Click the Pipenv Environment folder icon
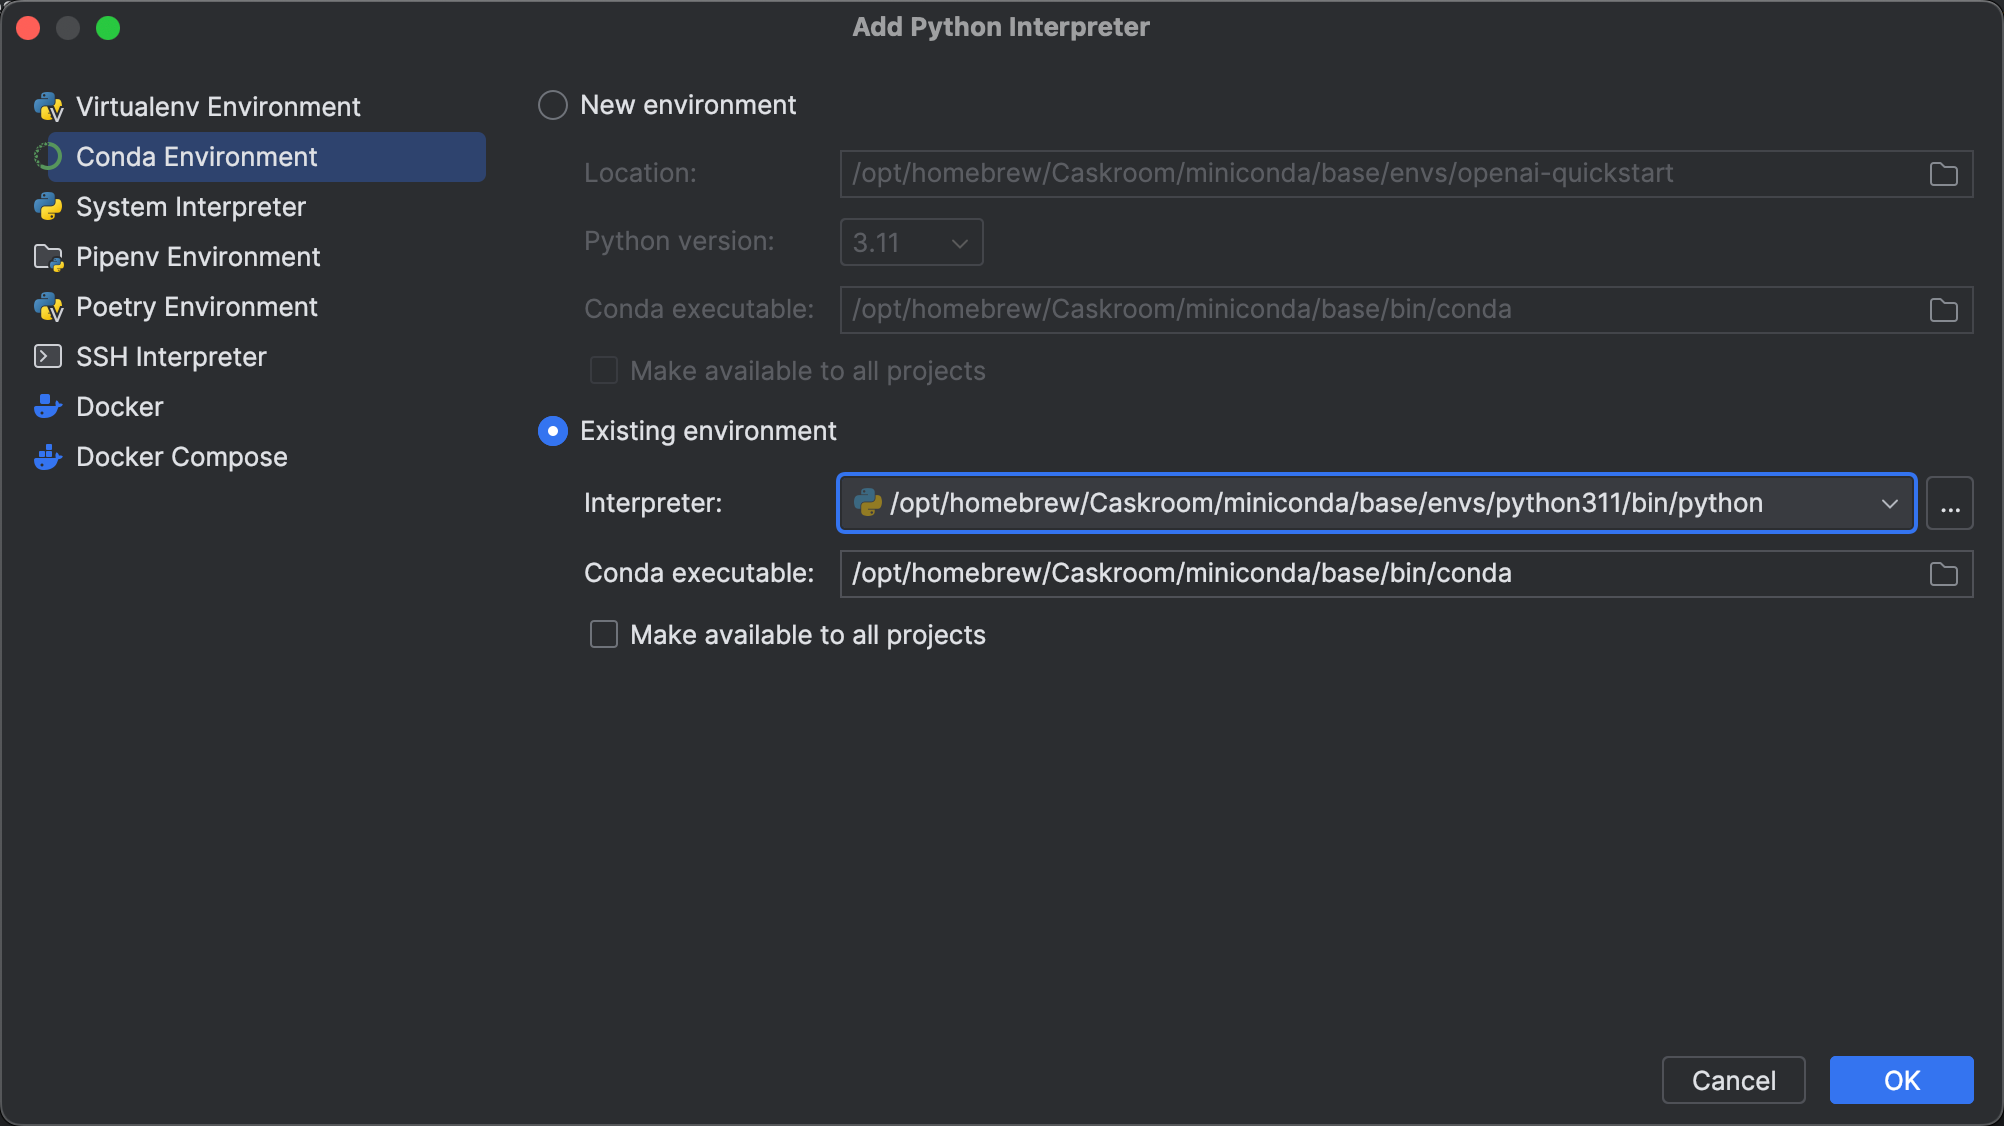Image resolution: width=2004 pixels, height=1126 pixels. [x=48, y=257]
